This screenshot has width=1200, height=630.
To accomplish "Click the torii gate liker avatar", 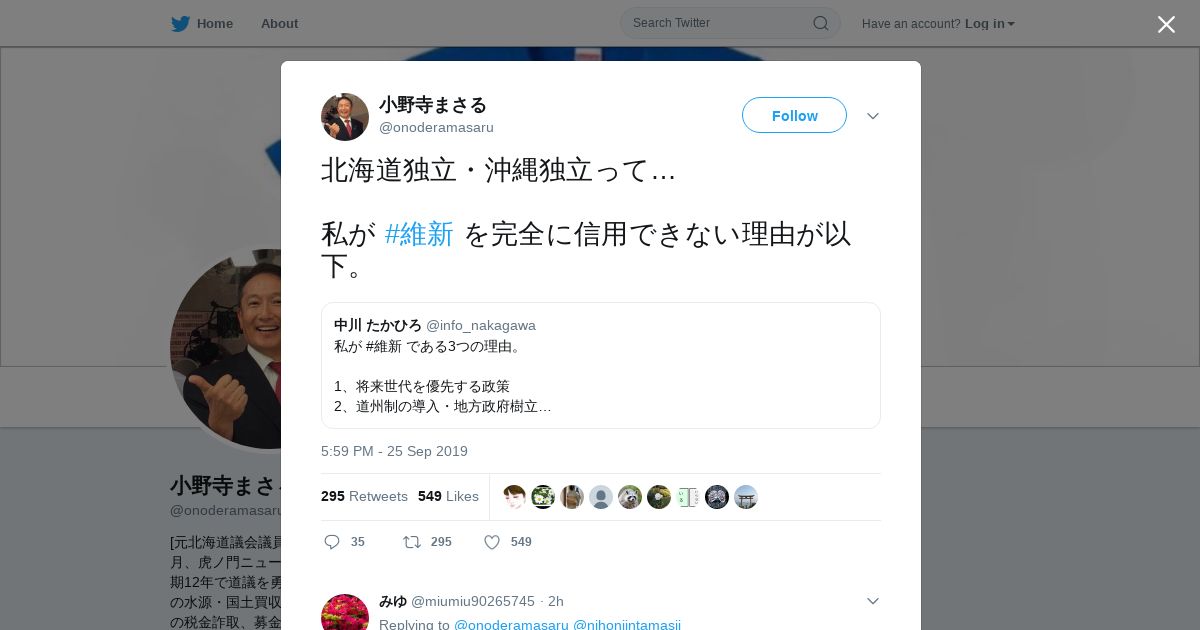I will [x=746, y=497].
